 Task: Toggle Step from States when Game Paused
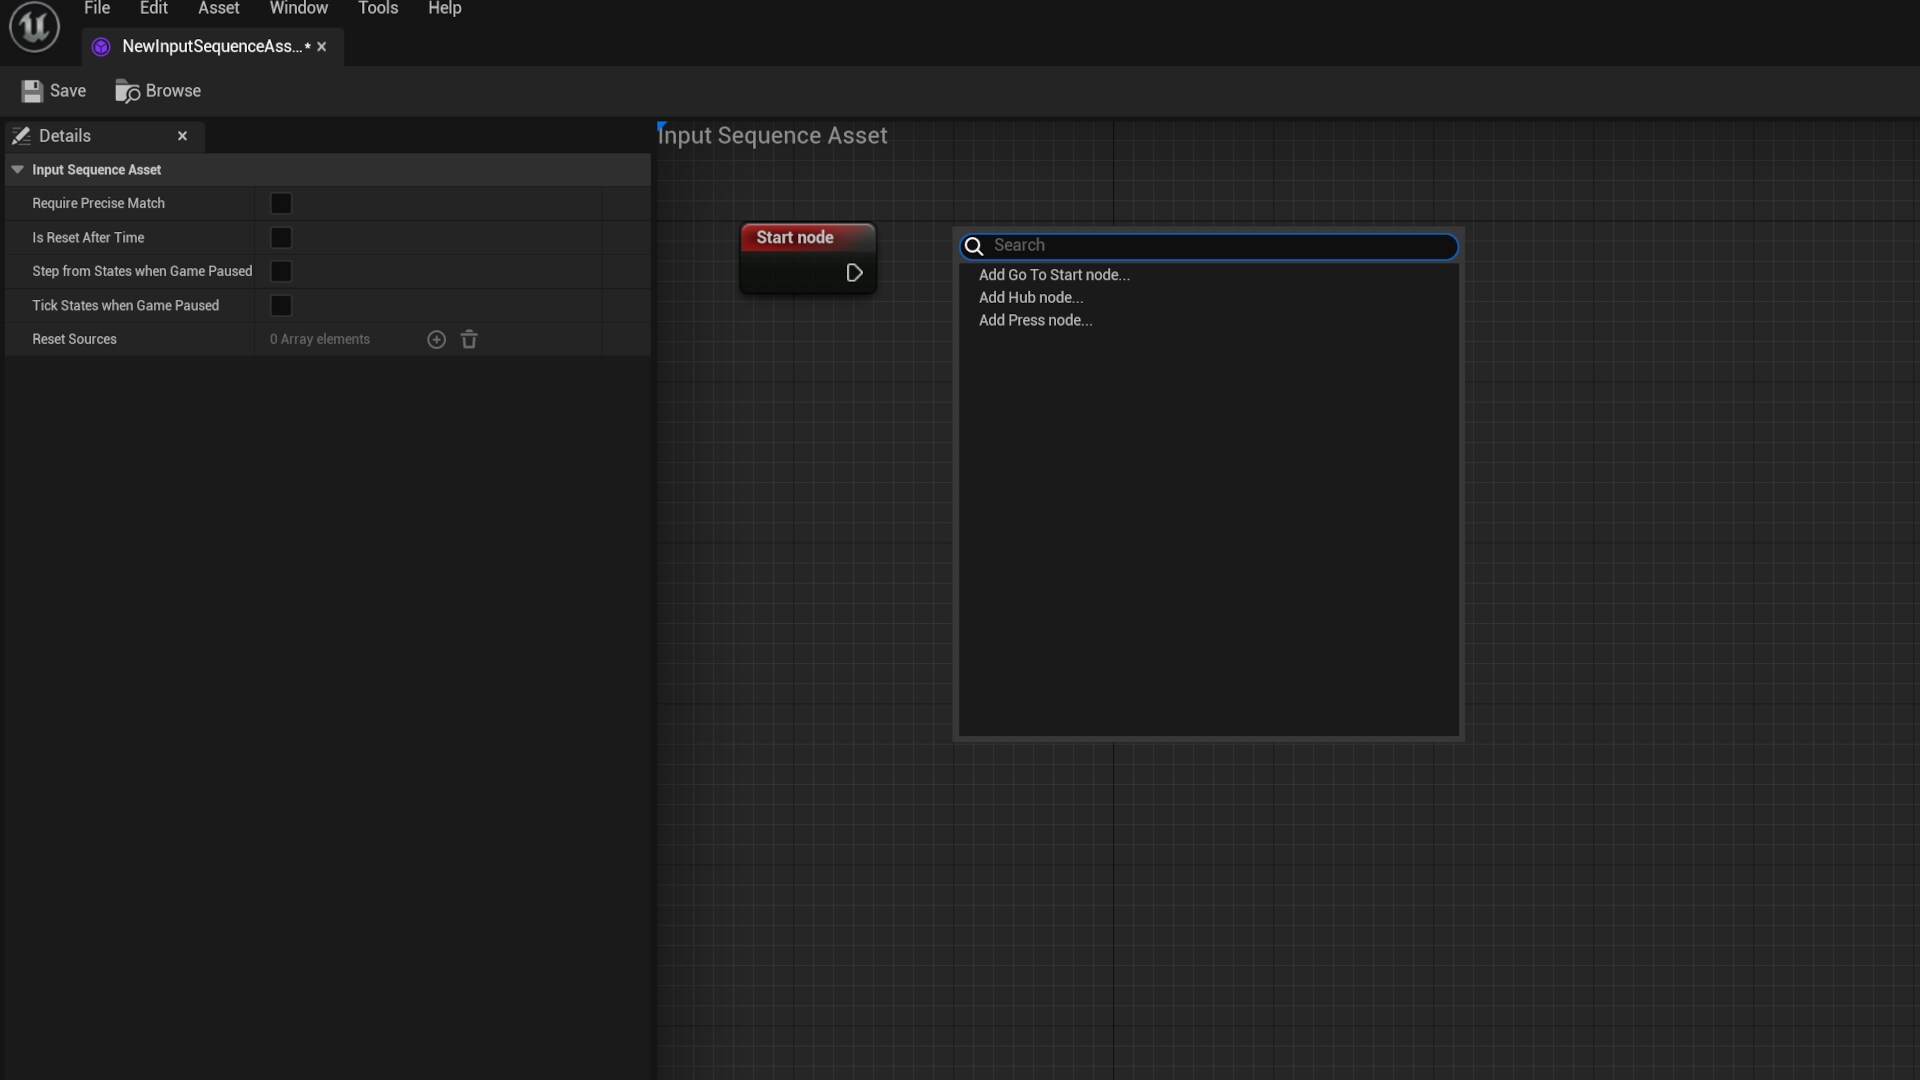click(x=280, y=271)
